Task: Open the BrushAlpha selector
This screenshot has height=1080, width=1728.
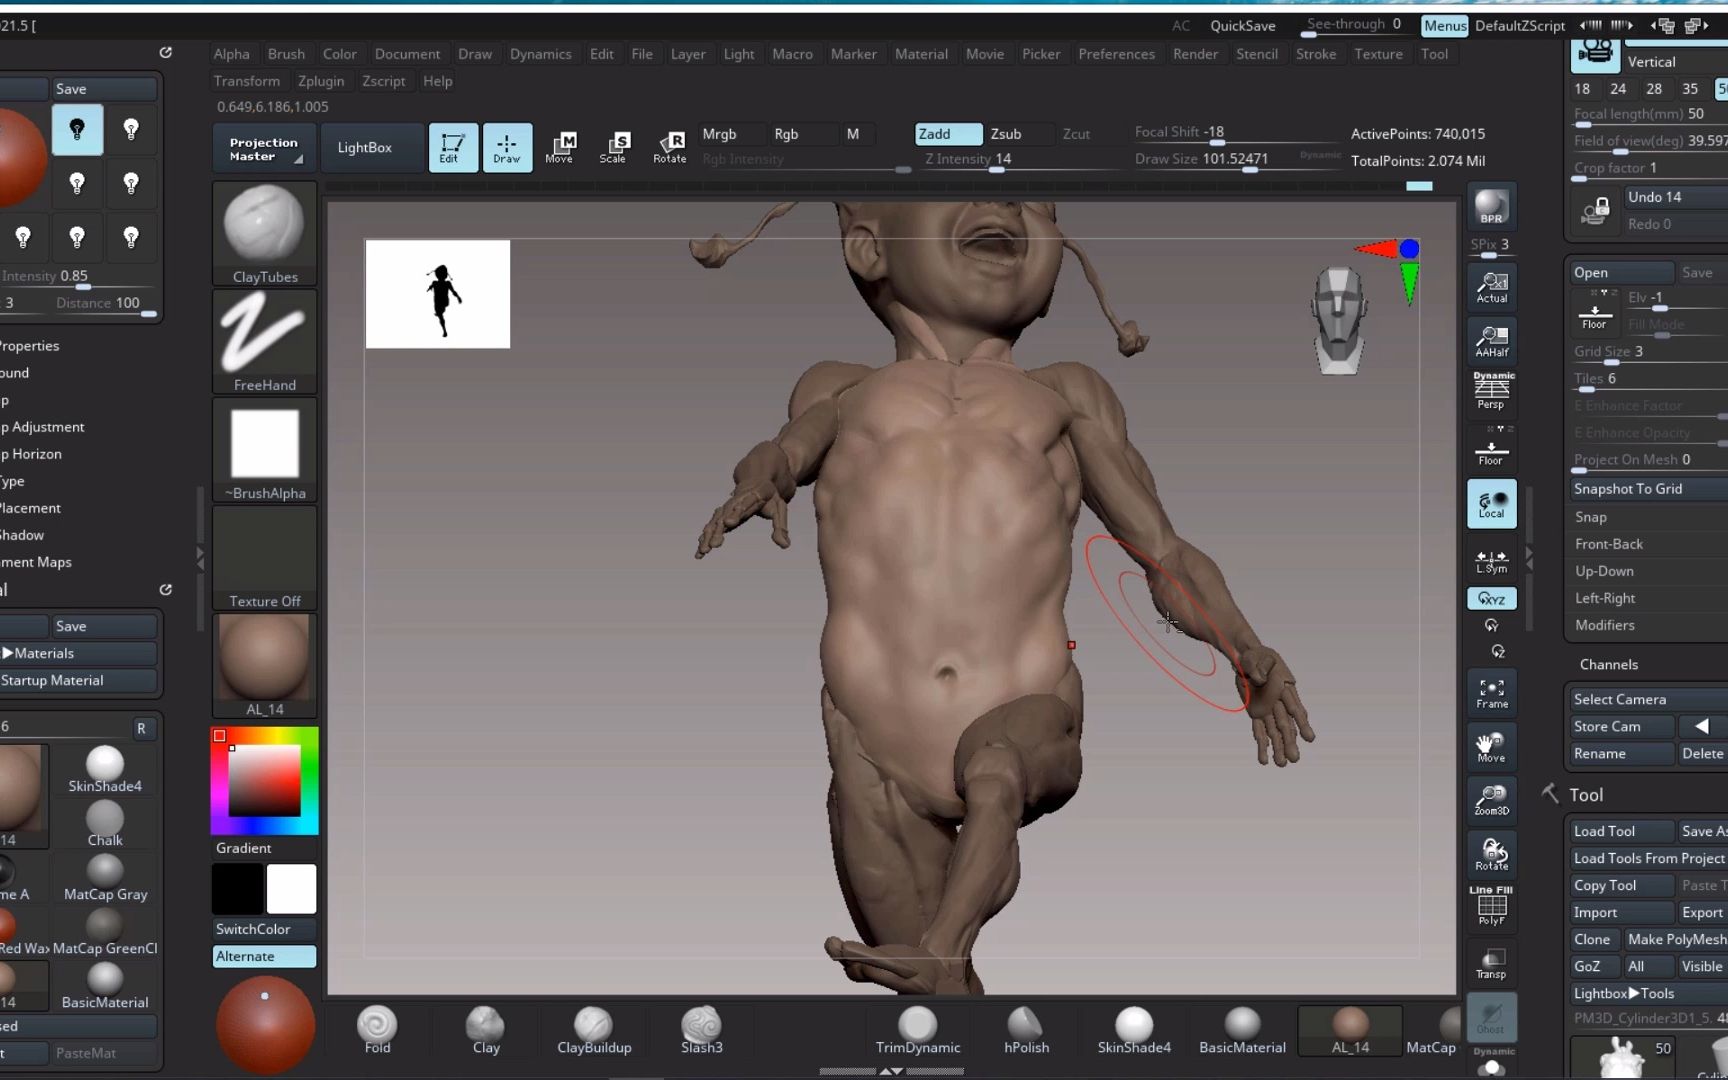Action: [x=265, y=450]
